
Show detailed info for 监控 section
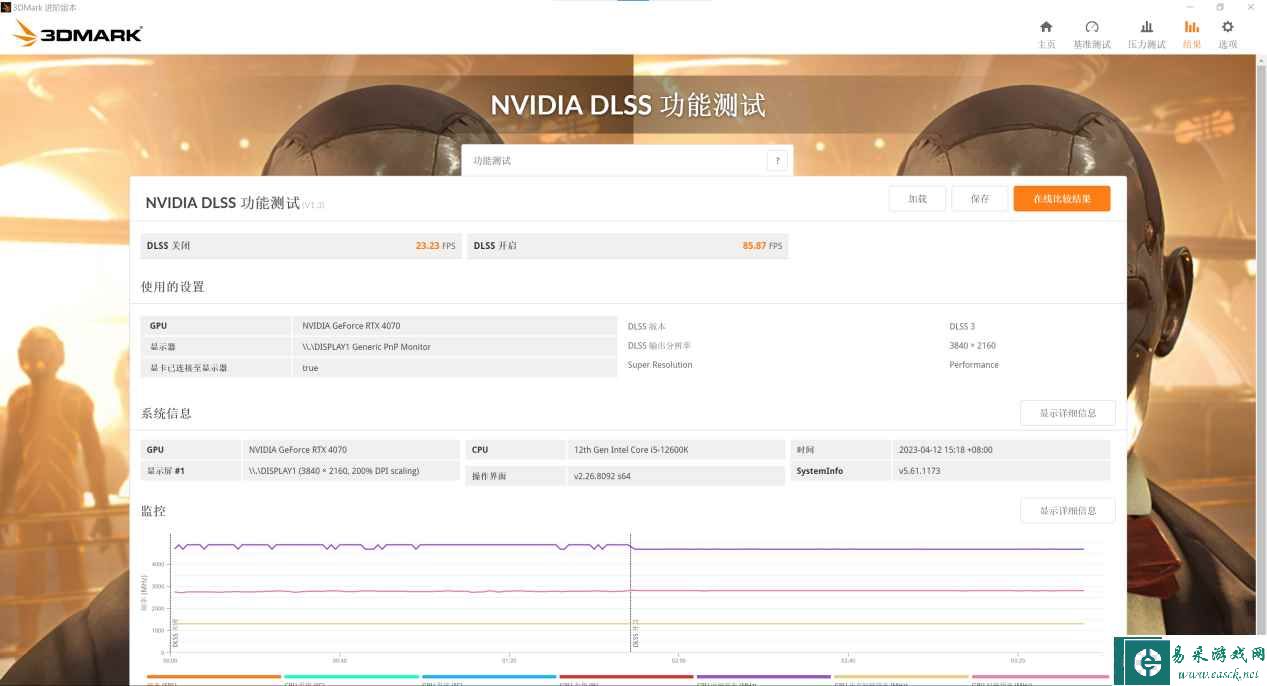point(1068,511)
